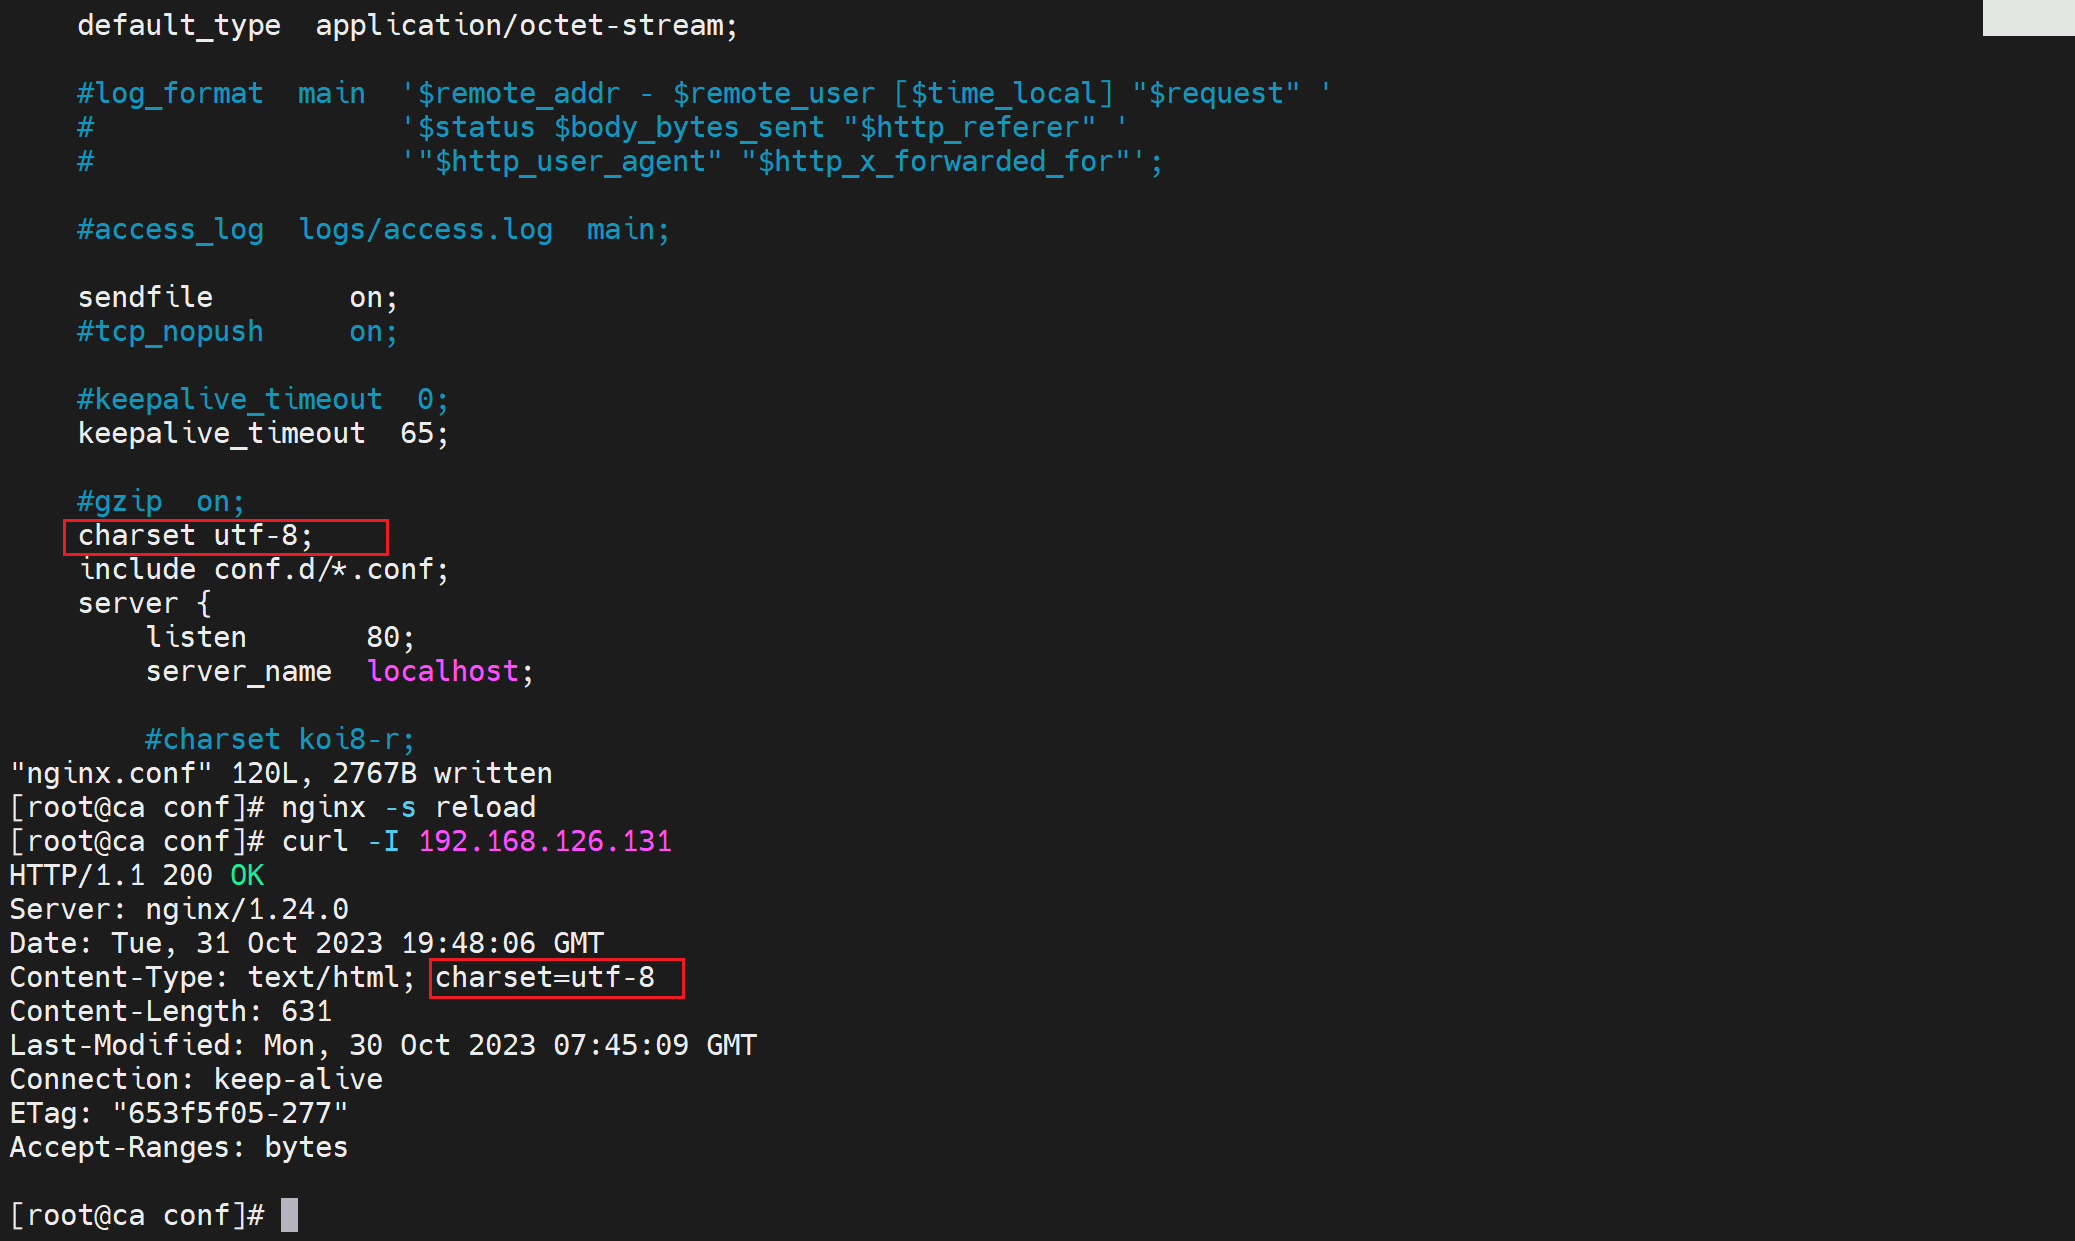The image size is (2075, 1241).
Task: Click the "listen 80;" directive
Action: point(280,637)
